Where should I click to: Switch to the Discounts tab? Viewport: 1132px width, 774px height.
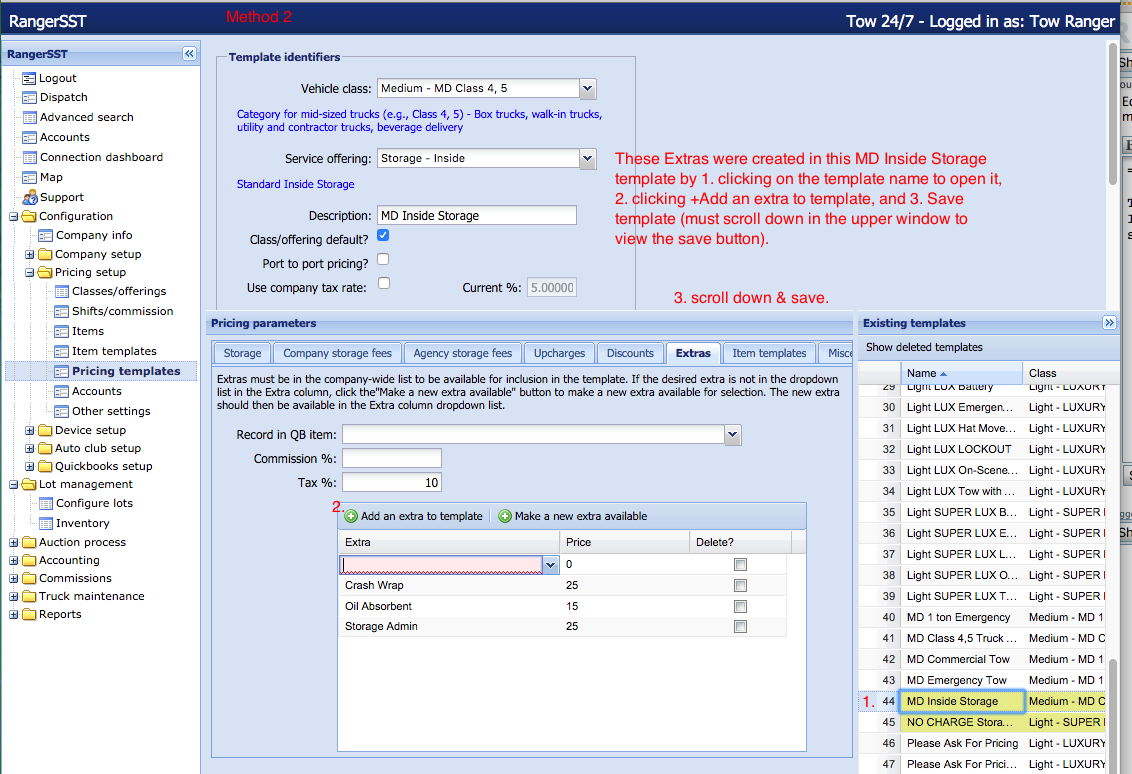(x=630, y=353)
